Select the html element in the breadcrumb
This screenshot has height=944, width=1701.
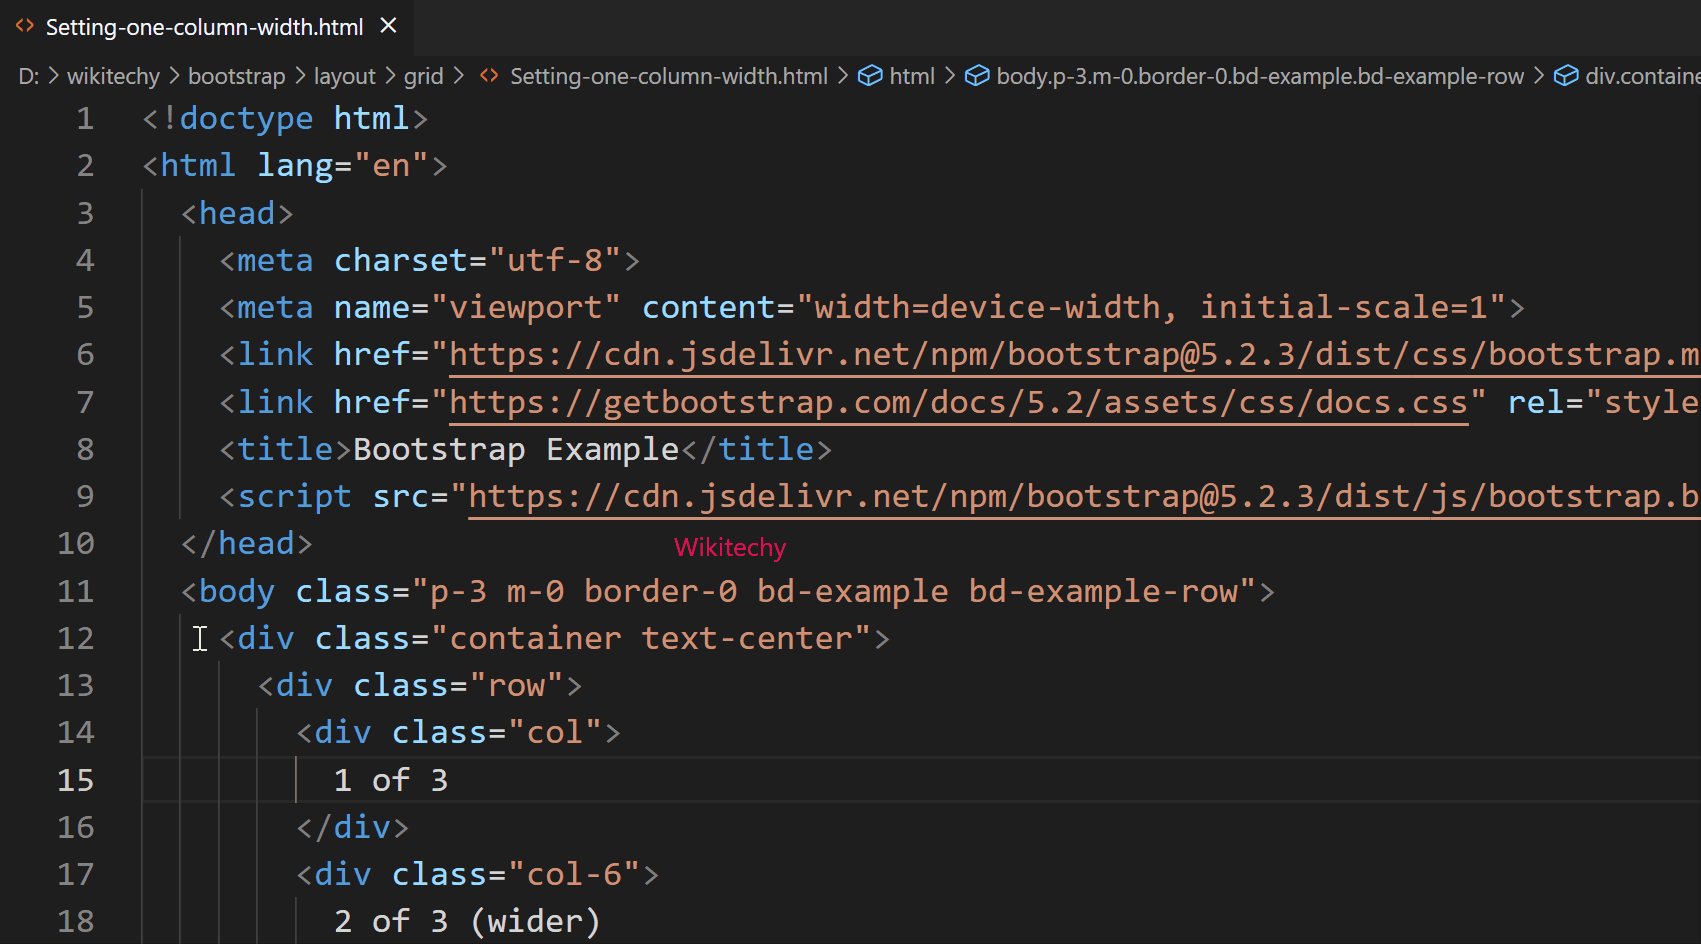tap(911, 75)
